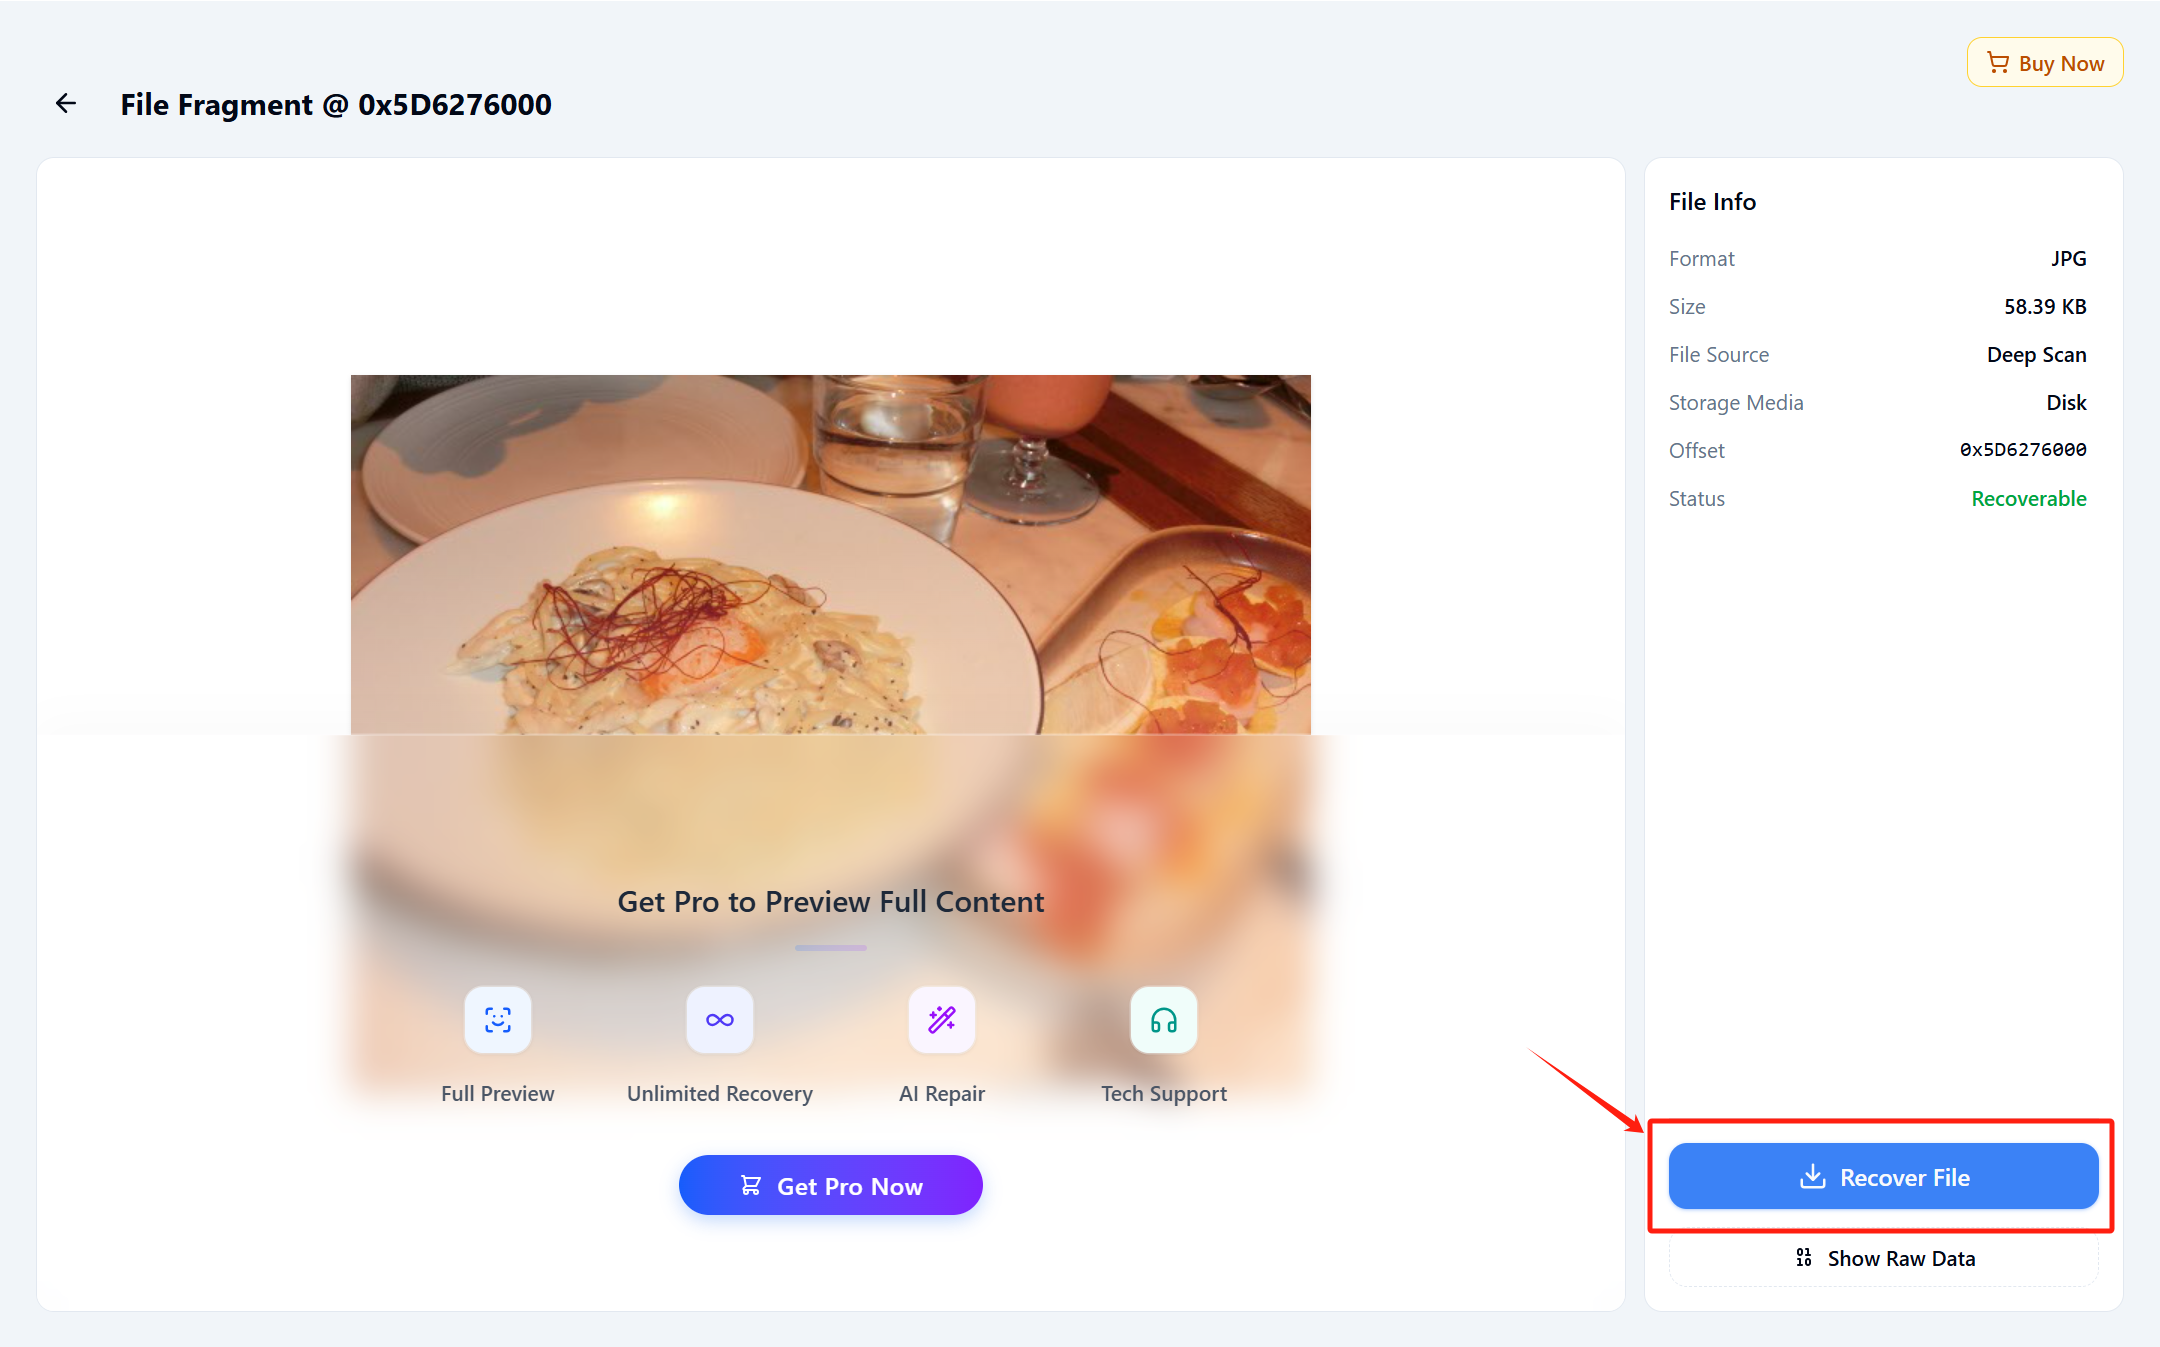This screenshot has height=1347, width=2160.
Task: Click the download icon on Recover File
Action: (1812, 1177)
